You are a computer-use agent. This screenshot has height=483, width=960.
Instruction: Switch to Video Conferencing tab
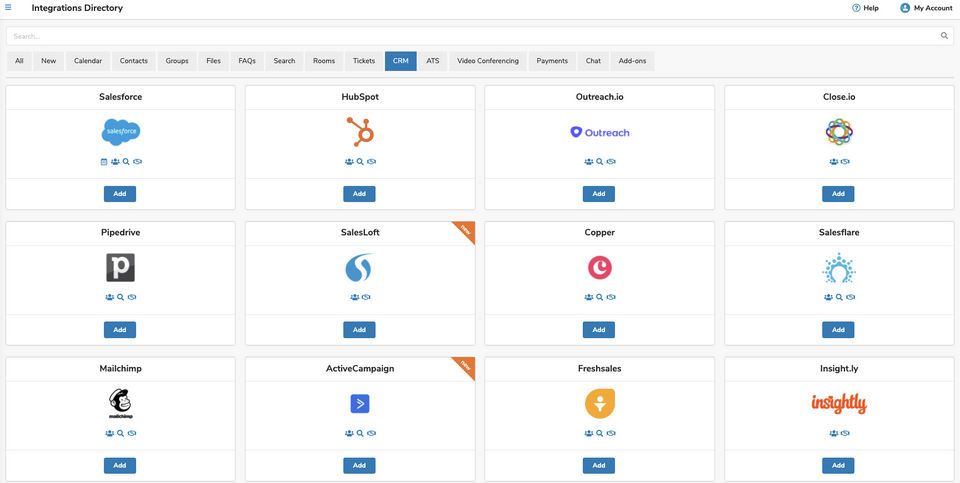click(488, 61)
